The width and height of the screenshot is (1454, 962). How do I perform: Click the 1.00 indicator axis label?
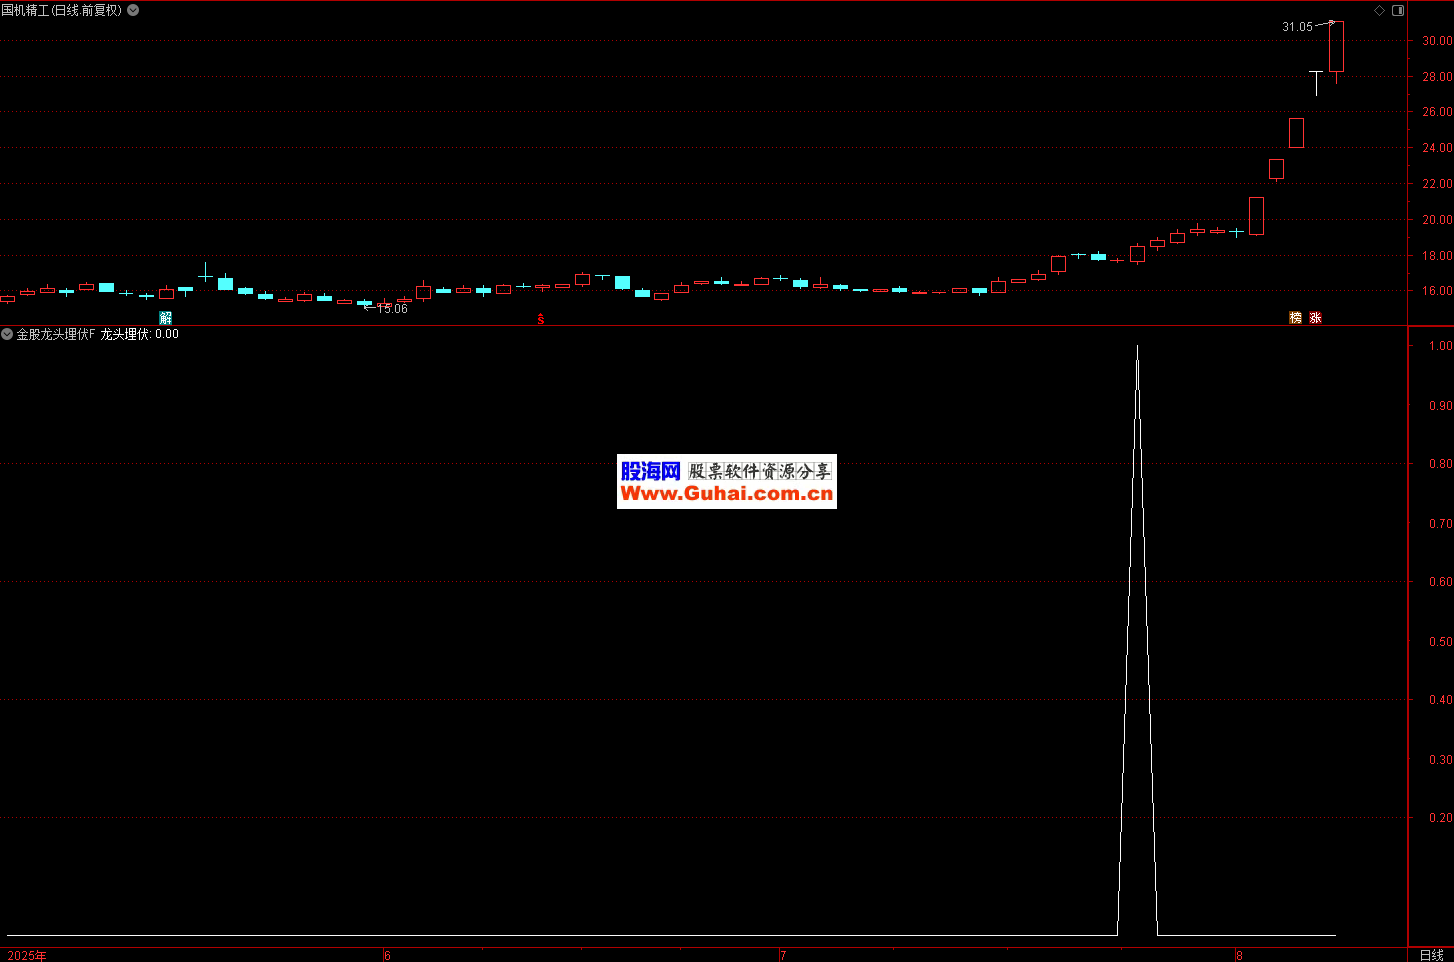click(x=1440, y=346)
